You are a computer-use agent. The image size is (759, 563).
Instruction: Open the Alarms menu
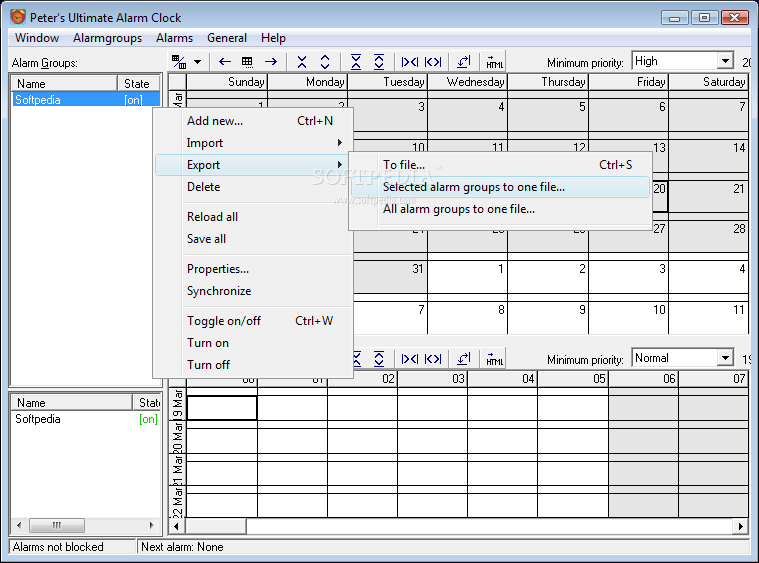(174, 38)
